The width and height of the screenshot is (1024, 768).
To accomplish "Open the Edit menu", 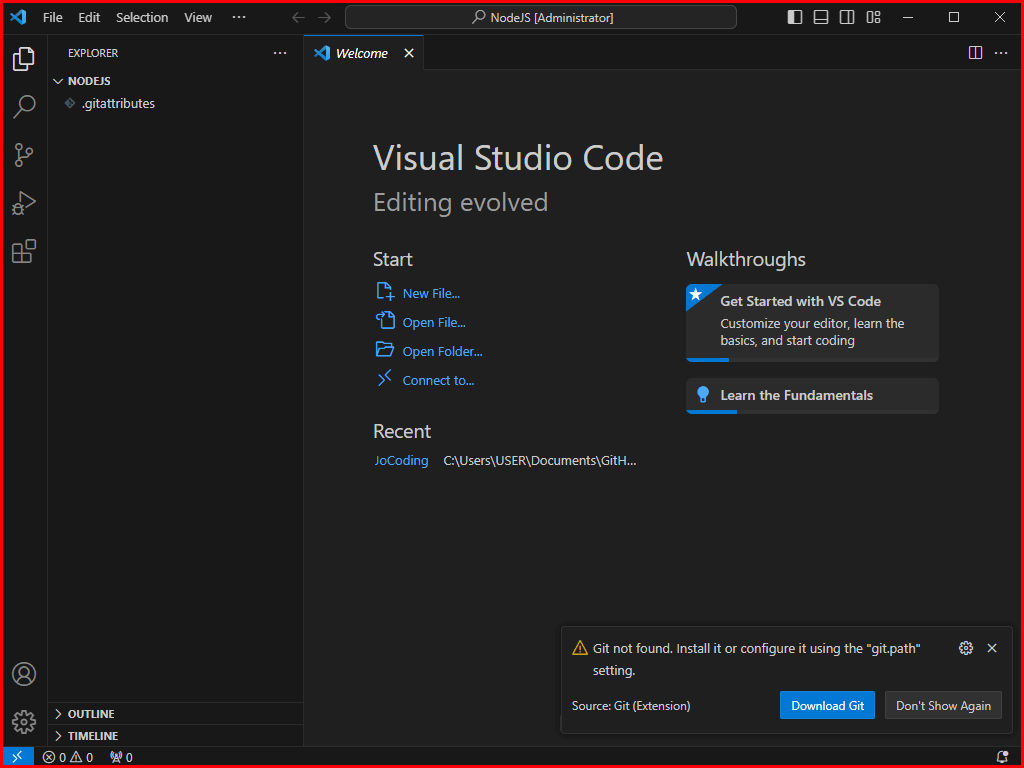I will 89,18.
